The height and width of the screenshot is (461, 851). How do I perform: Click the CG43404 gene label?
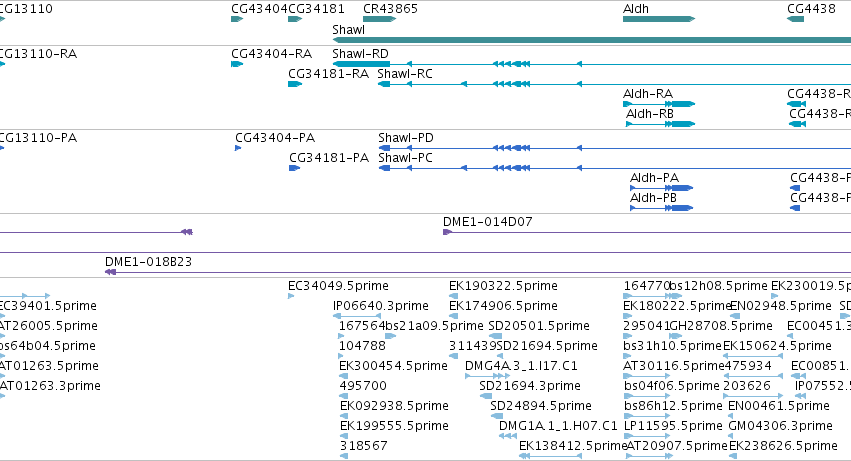click(x=259, y=9)
